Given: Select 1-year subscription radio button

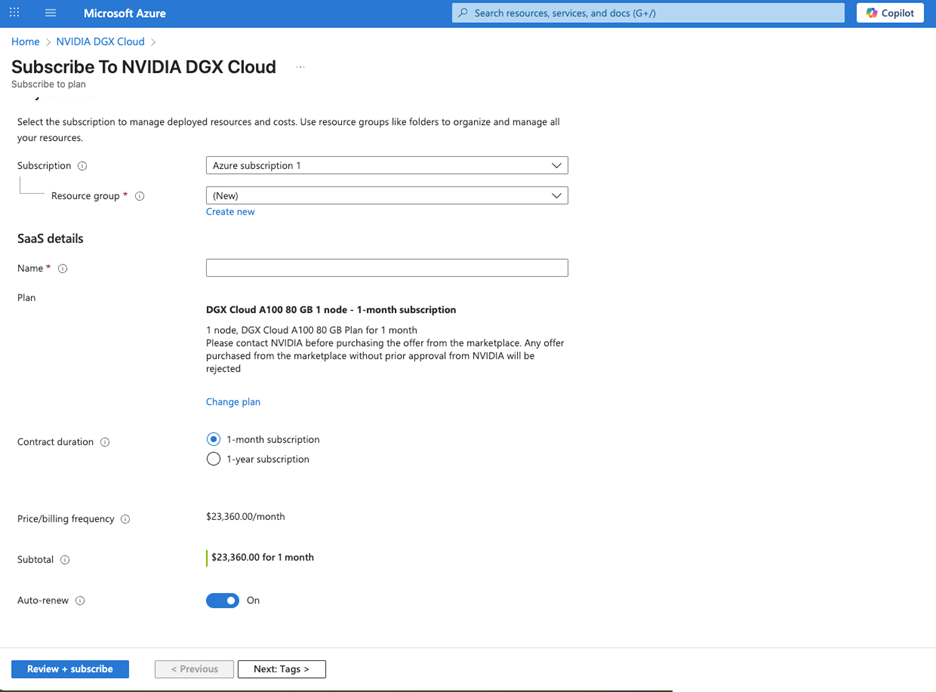Looking at the screenshot, I should [213, 459].
